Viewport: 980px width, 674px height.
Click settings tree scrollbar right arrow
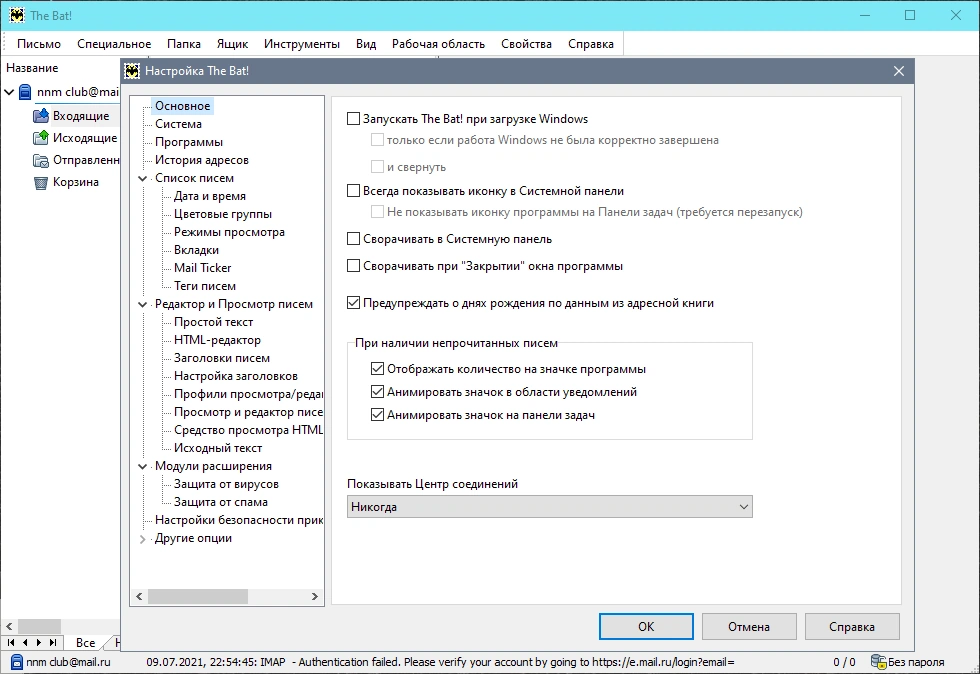[314, 596]
